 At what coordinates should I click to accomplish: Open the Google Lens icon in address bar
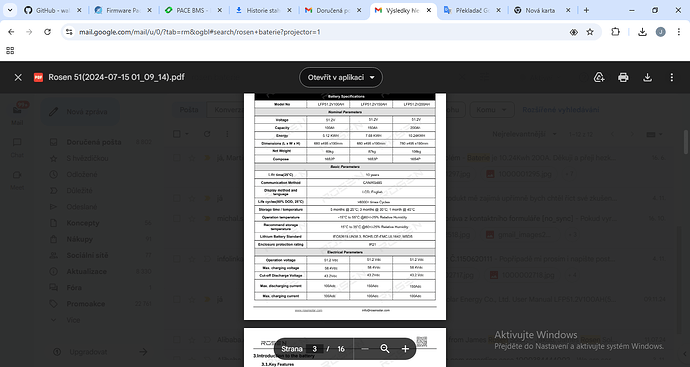tap(573, 32)
